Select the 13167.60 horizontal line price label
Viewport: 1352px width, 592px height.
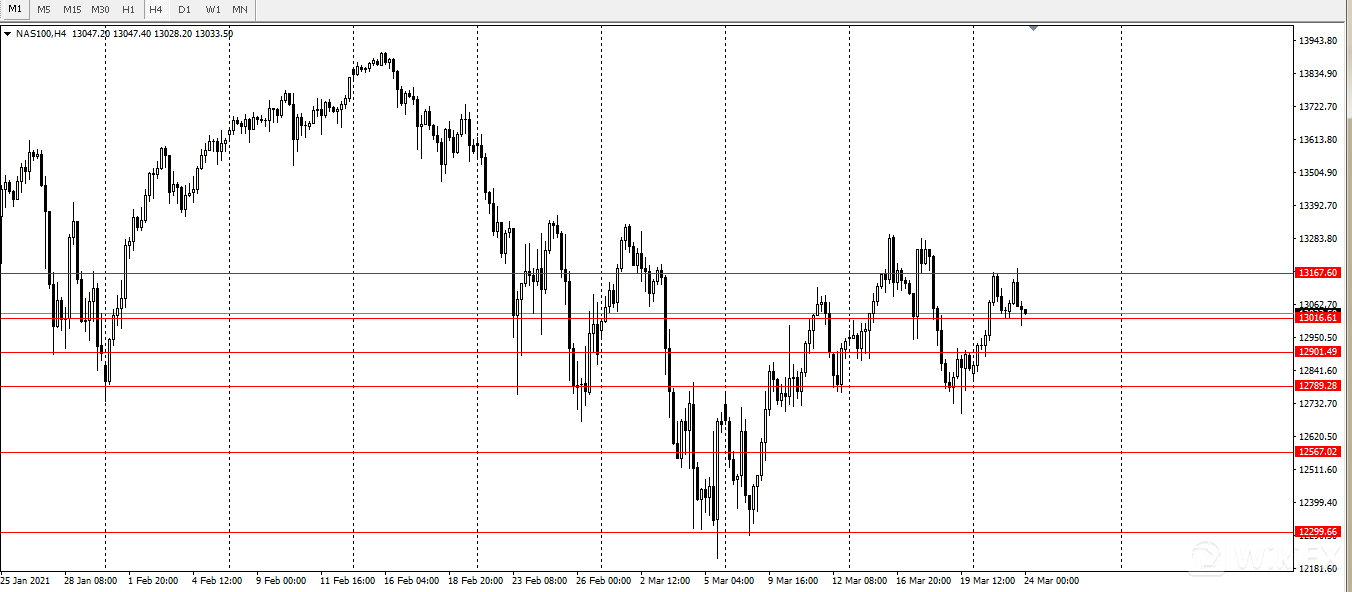1317,273
